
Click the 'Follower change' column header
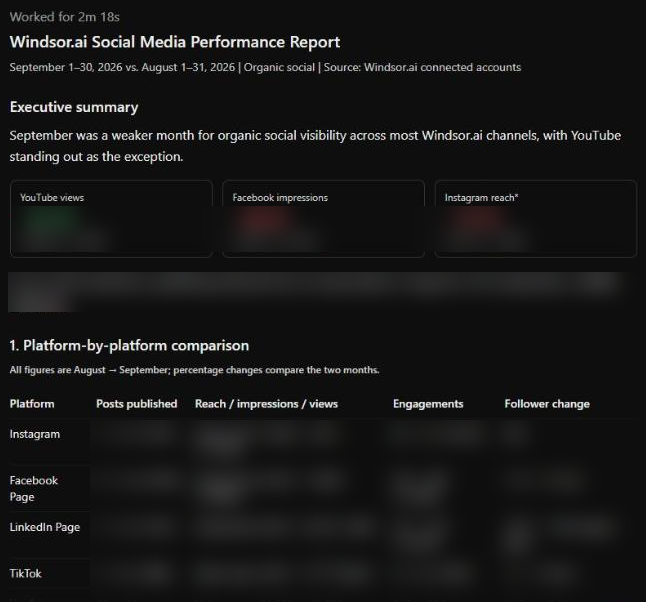click(547, 404)
